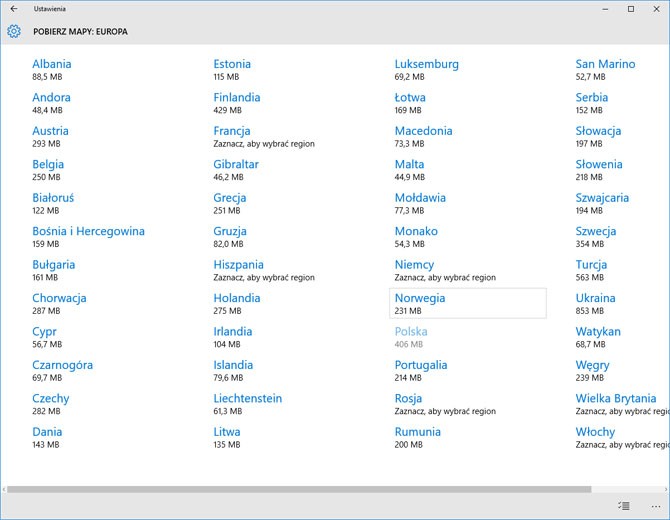The width and height of the screenshot is (670, 520).
Task: Select the Watykan map
Action: 598,337
